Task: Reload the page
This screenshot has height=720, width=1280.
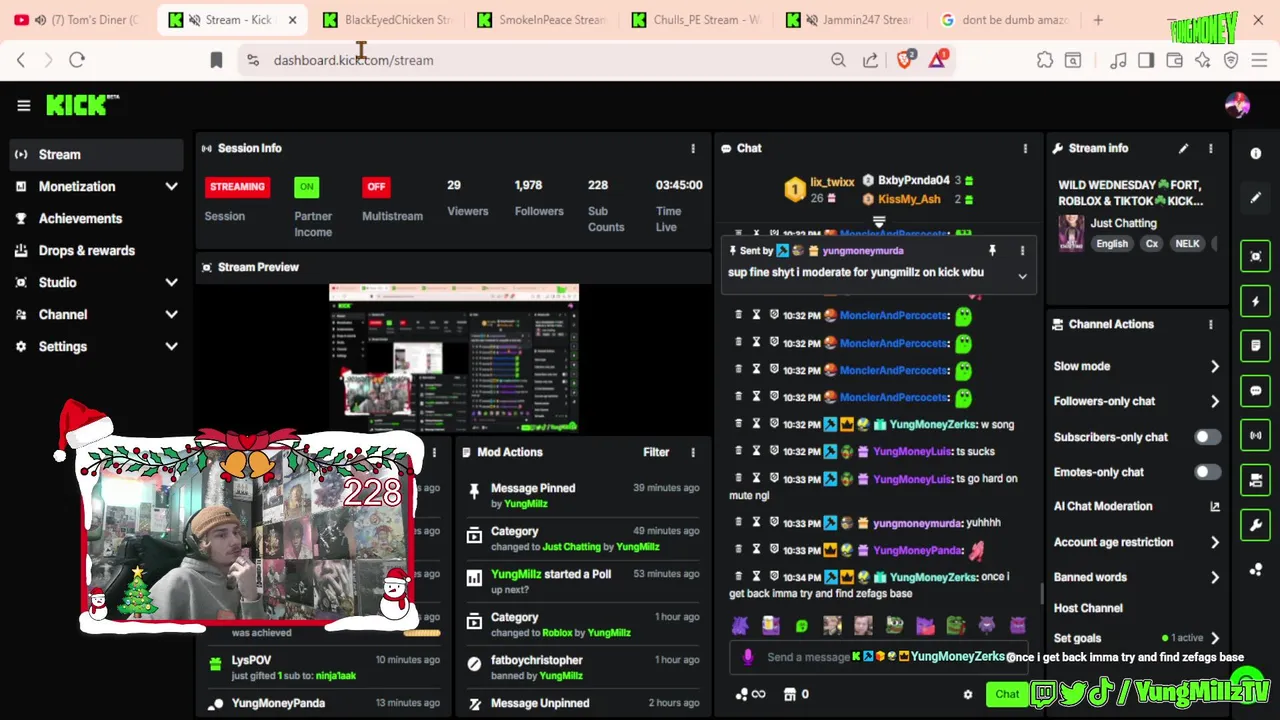Action: (x=77, y=60)
